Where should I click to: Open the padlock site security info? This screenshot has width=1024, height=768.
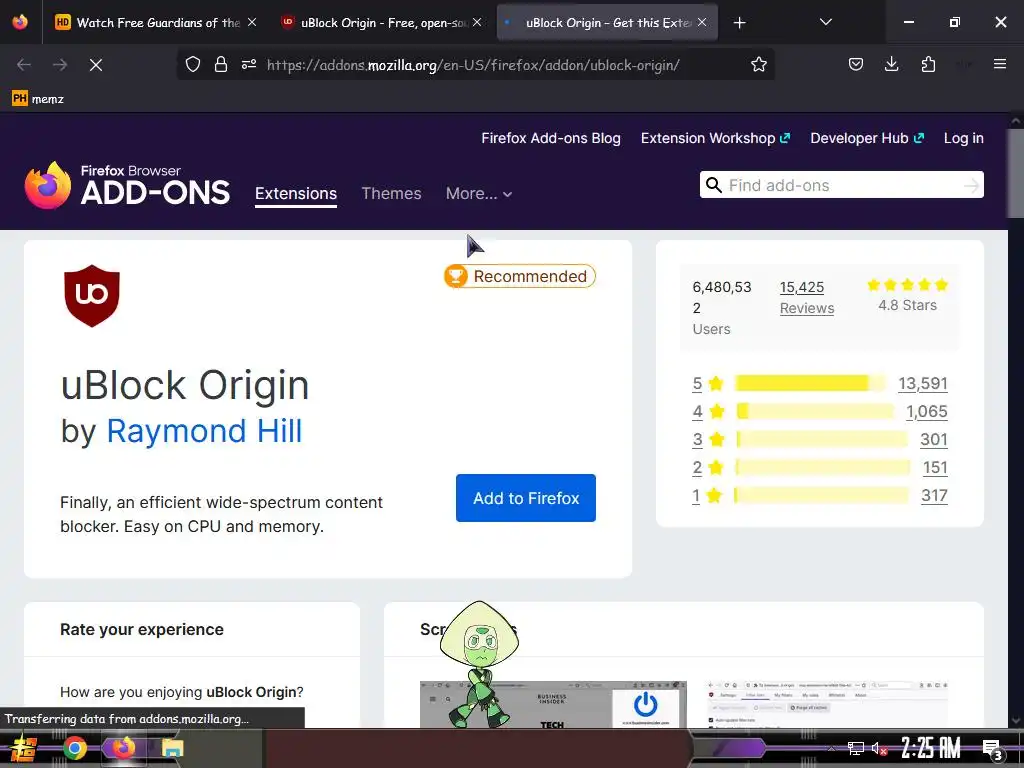(x=221, y=65)
